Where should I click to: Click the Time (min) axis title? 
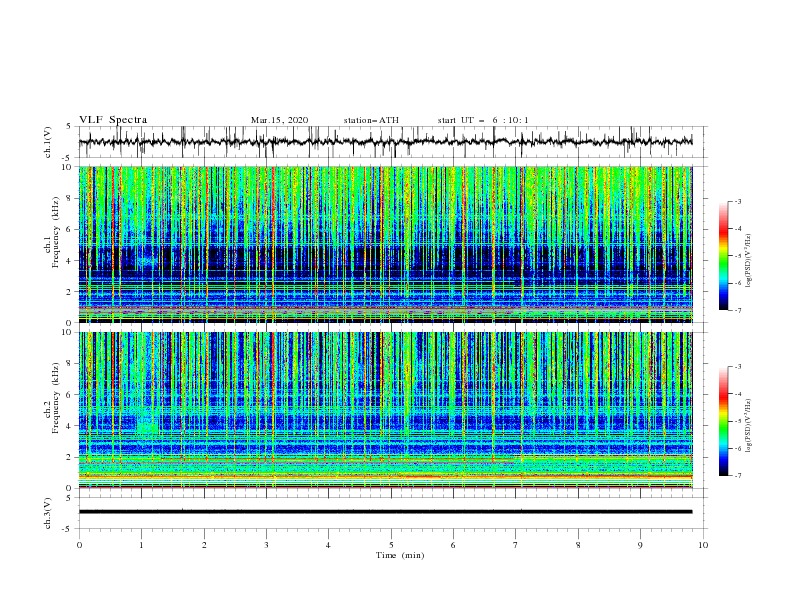[x=400, y=555]
